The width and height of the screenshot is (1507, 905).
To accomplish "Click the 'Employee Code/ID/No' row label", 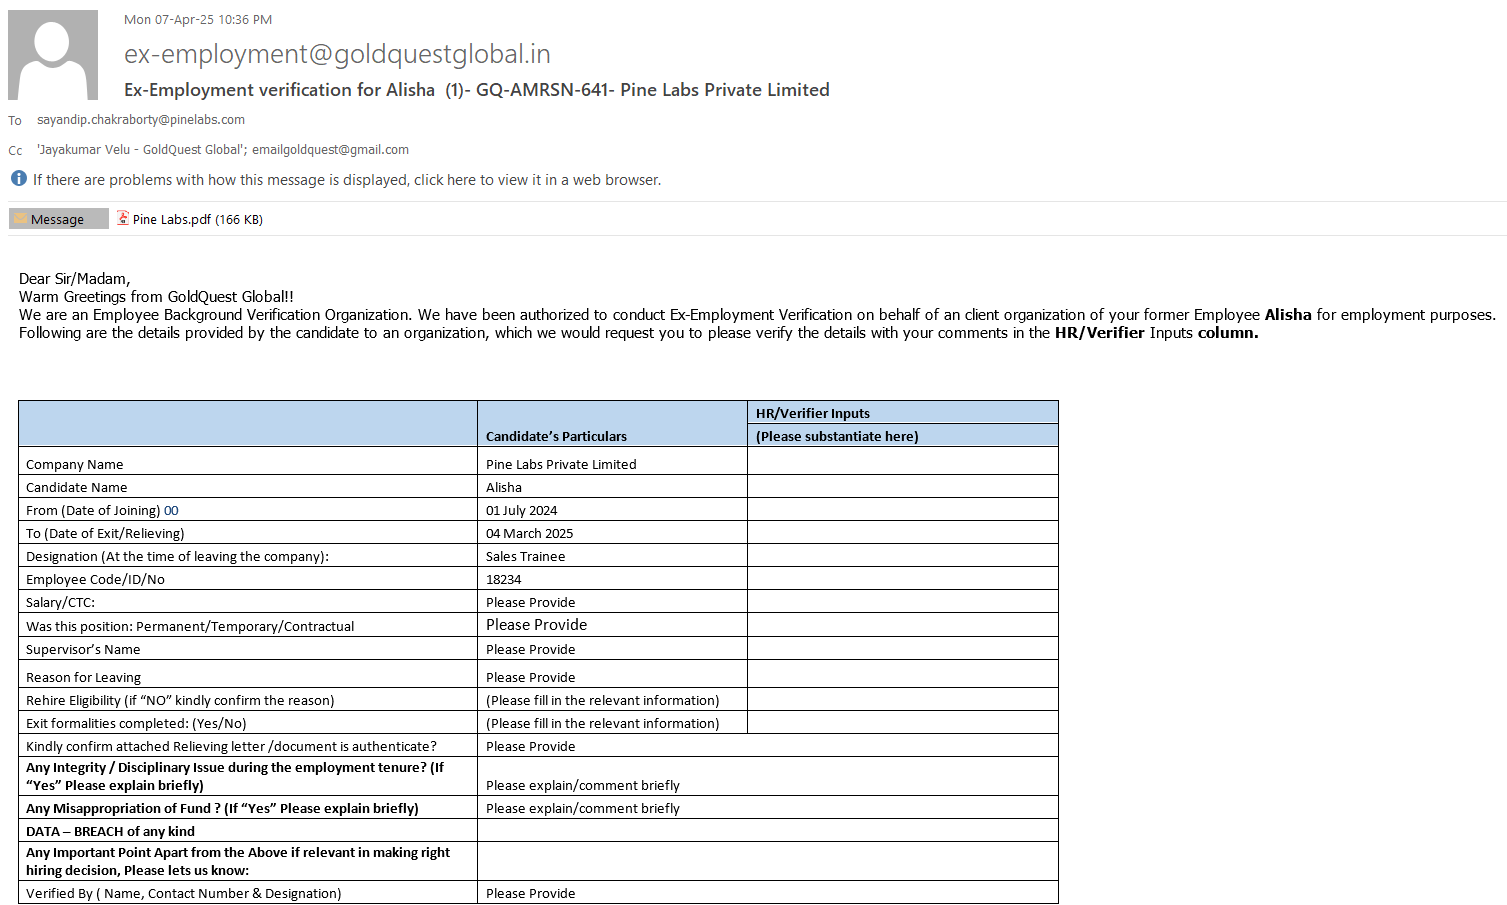I will (x=95, y=579).
